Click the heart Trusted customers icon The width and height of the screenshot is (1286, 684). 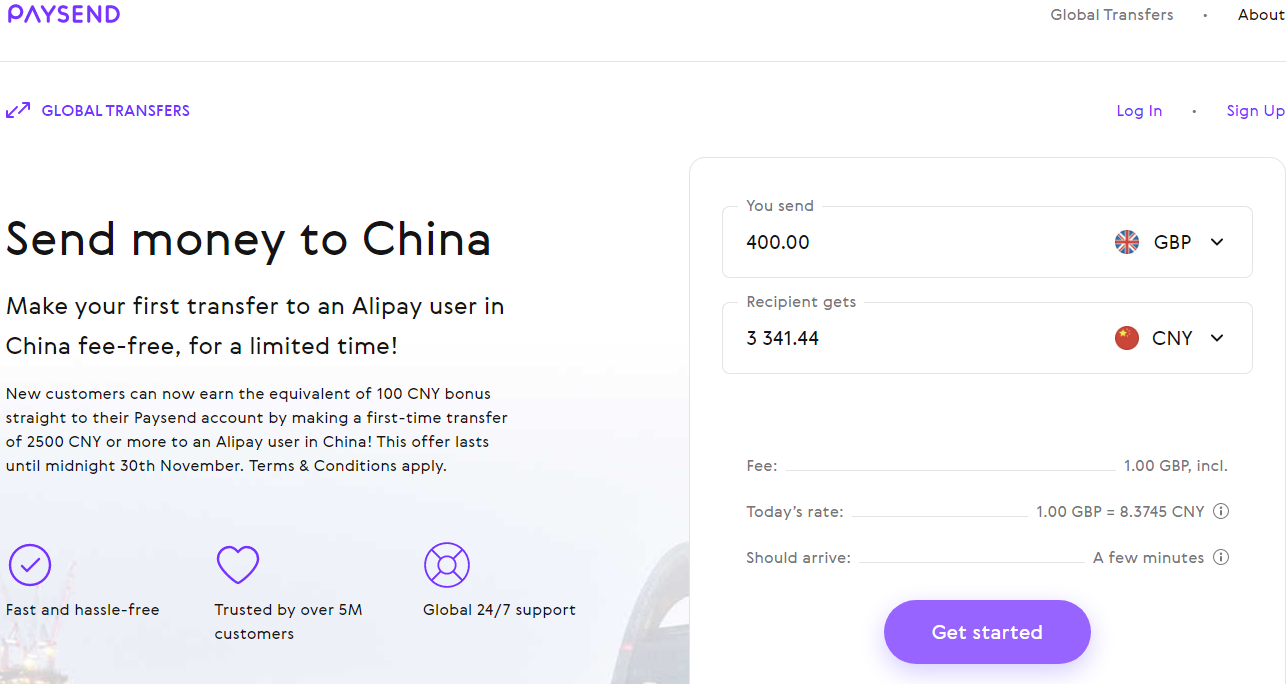point(238,565)
